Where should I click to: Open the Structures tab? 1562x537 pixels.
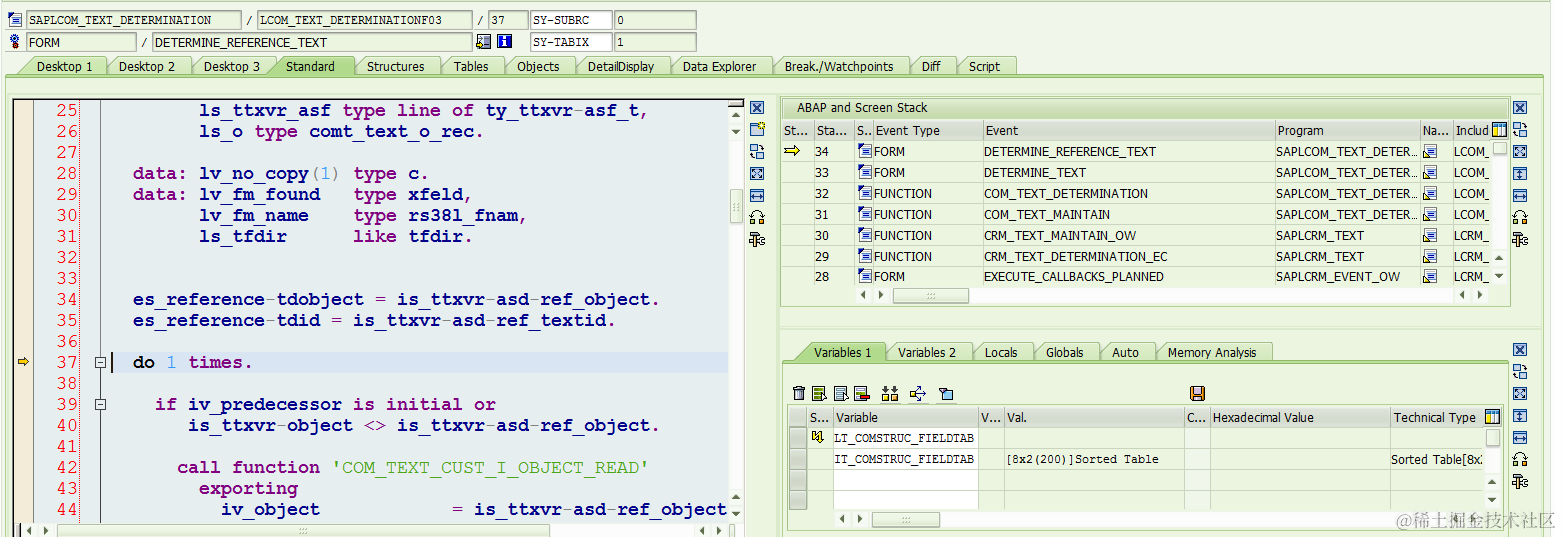pyautogui.click(x=395, y=67)
